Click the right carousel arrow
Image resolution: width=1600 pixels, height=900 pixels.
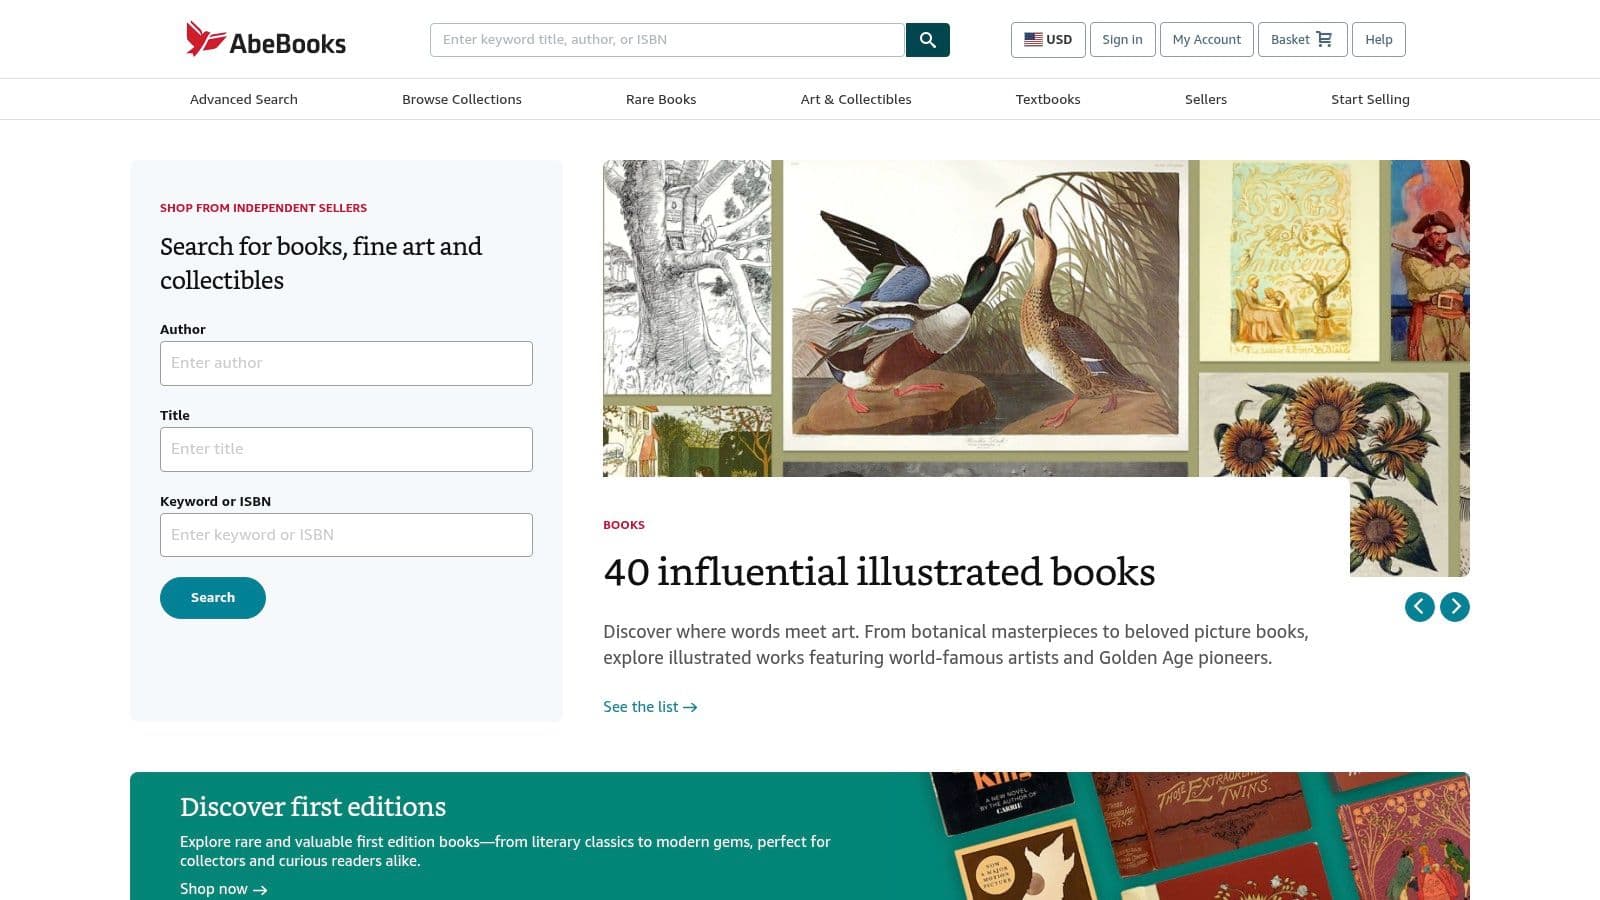tap(1455, 606)
